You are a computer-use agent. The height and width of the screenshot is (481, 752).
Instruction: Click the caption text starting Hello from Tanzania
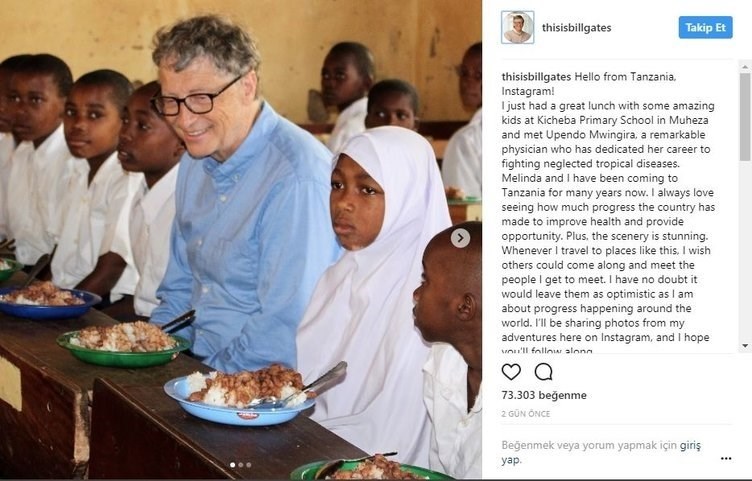(608, 213)
